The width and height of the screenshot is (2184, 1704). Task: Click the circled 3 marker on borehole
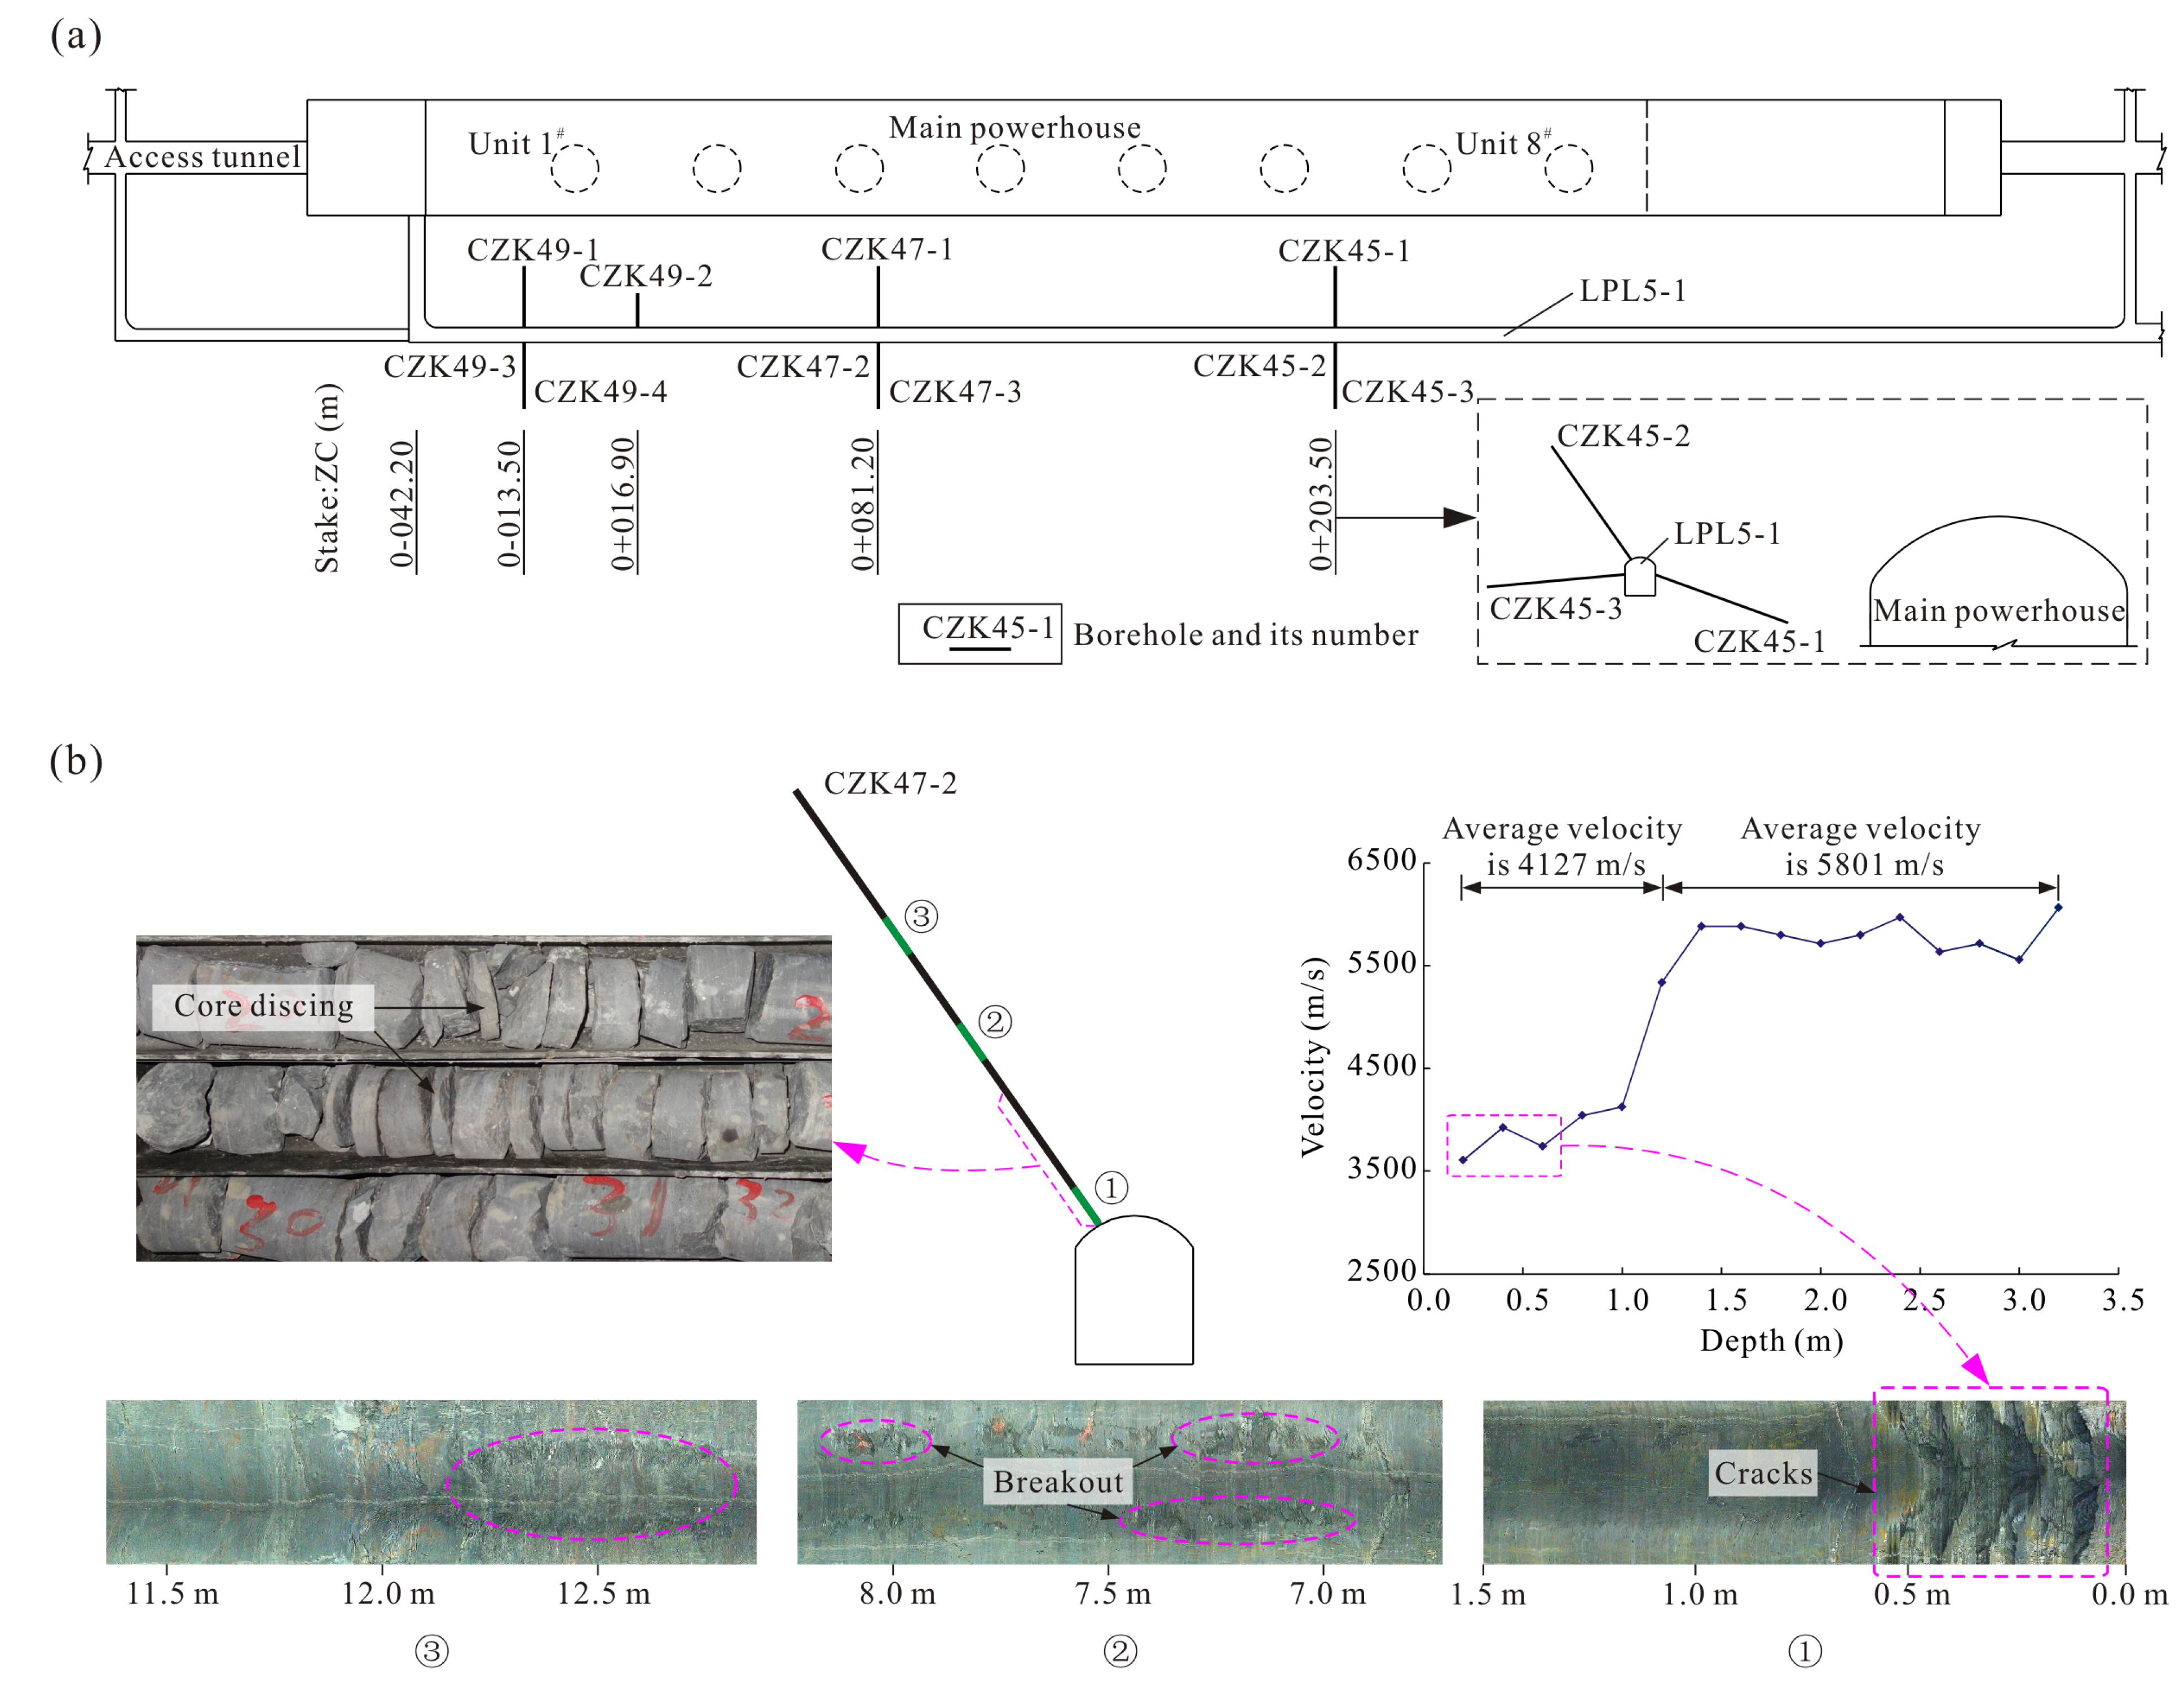click(x=921, y=916)
